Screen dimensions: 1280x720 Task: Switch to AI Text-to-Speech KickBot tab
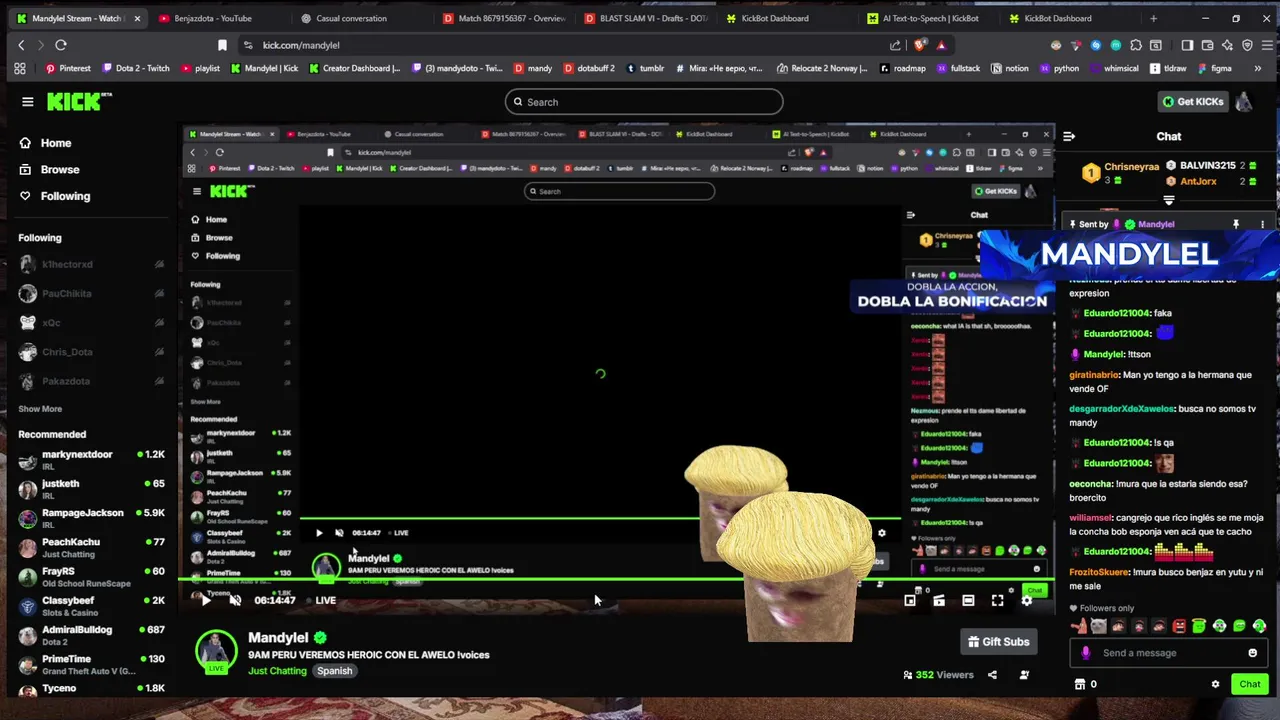(924, 18)
